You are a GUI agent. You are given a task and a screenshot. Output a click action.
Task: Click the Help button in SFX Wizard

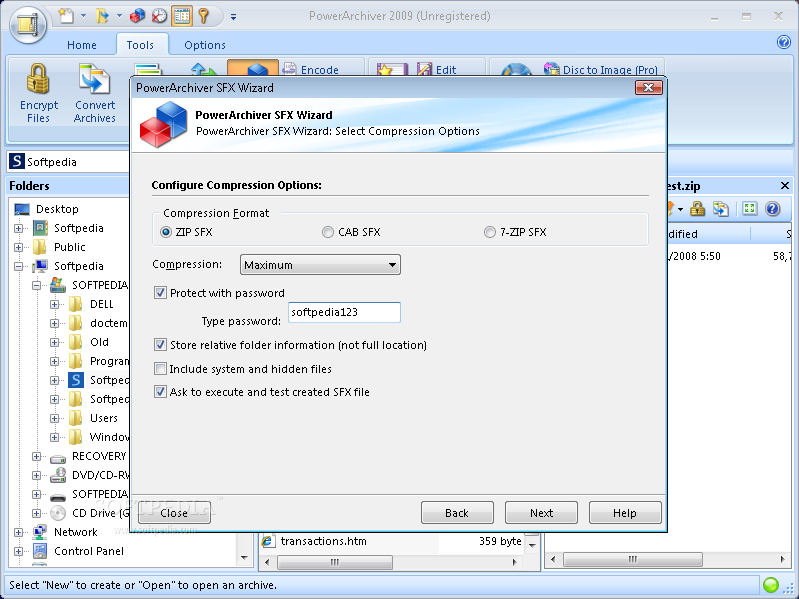625,512
